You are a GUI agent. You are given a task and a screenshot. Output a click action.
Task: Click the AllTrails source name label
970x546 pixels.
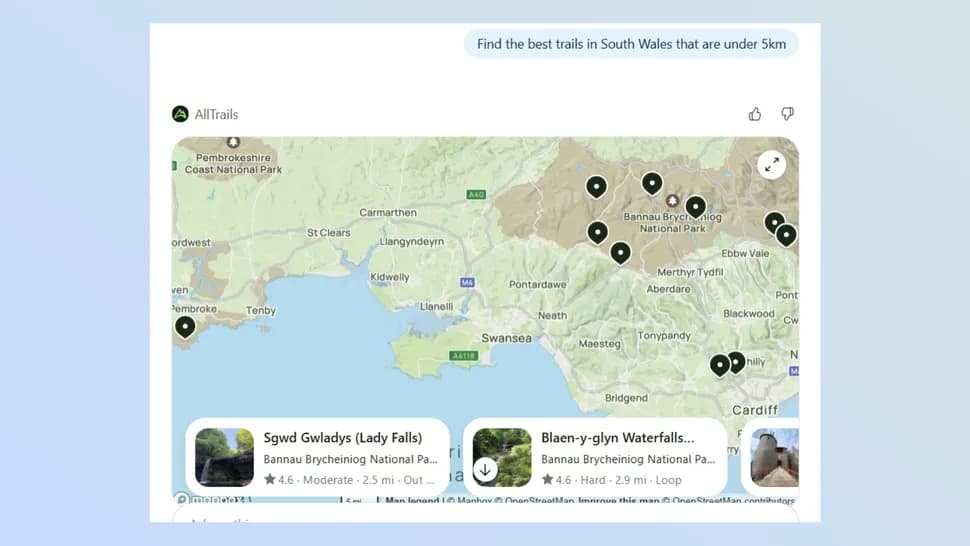point(216,114)
